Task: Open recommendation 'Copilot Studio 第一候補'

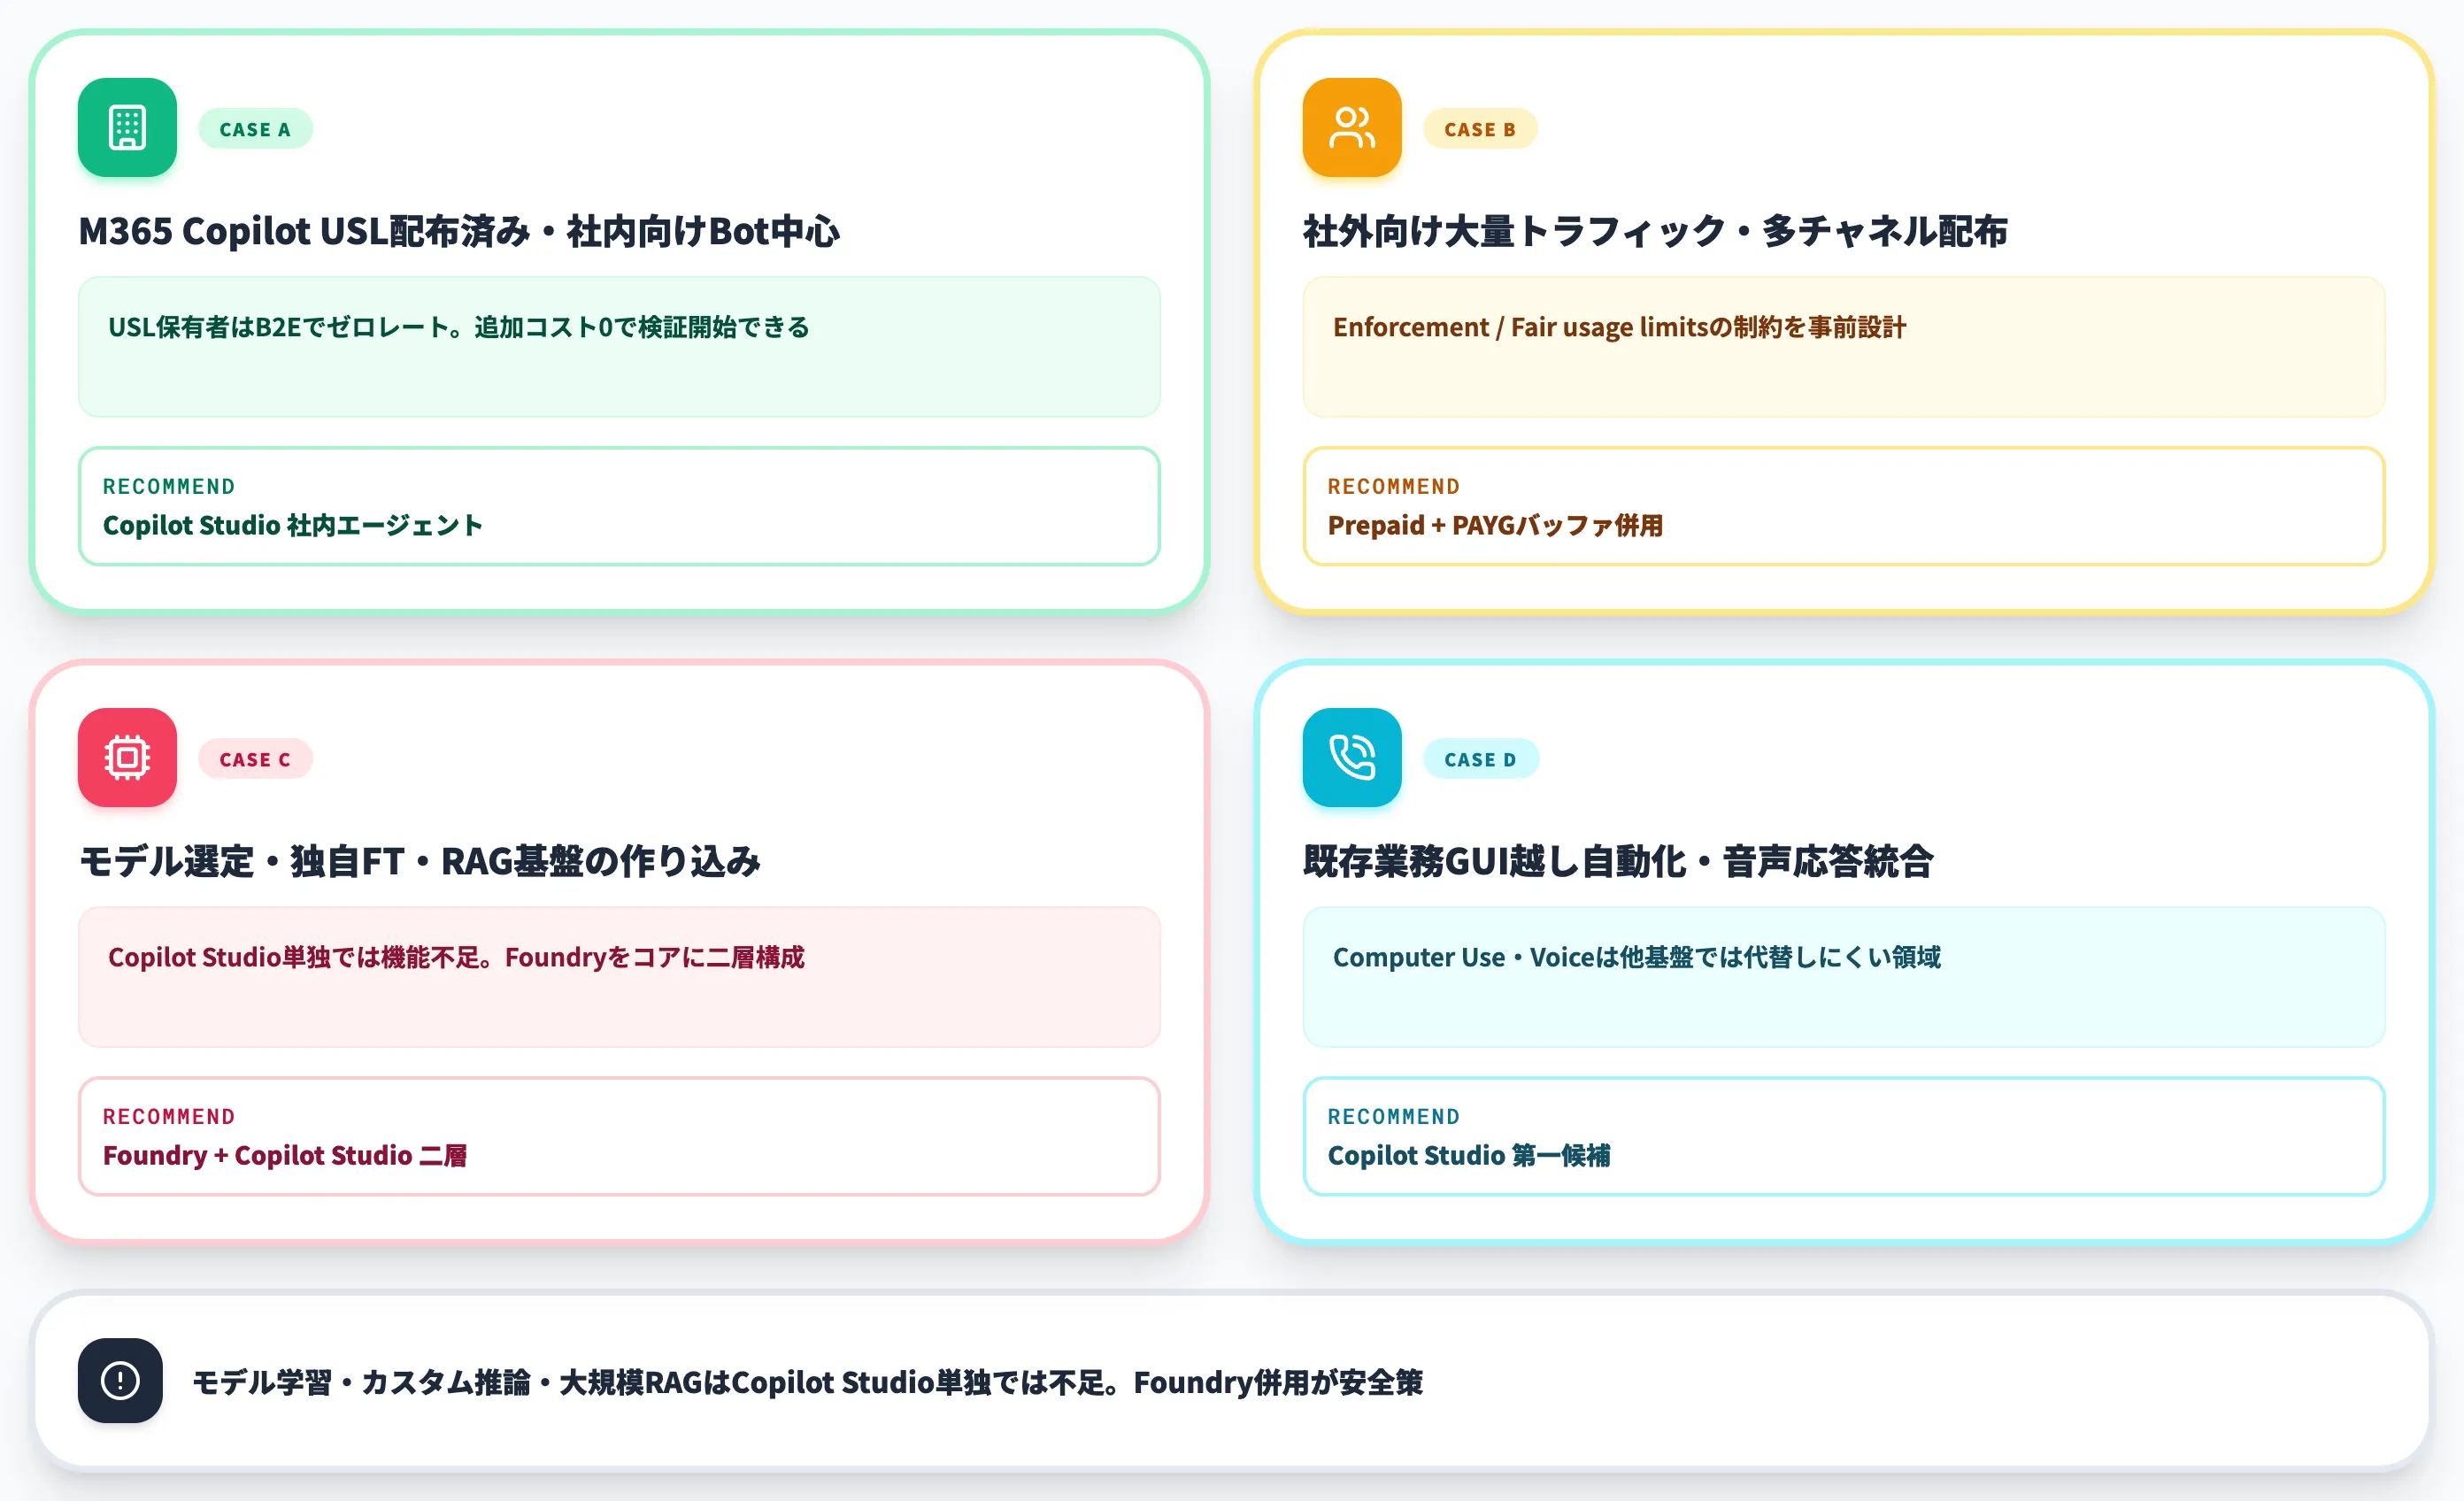Action: click(1843, 1136)
